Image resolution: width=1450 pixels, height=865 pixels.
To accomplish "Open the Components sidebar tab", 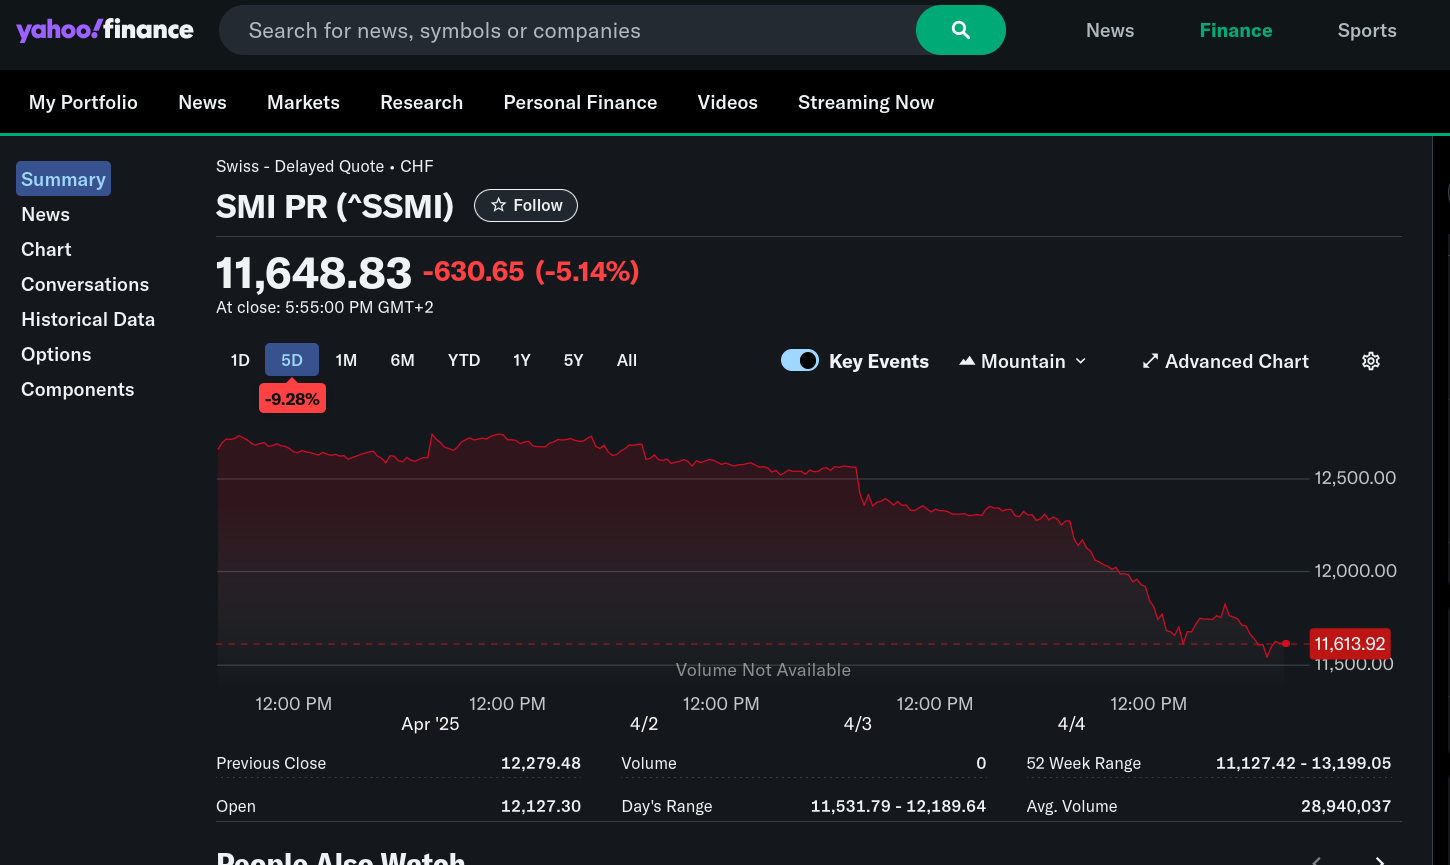I will coord(77,389).
